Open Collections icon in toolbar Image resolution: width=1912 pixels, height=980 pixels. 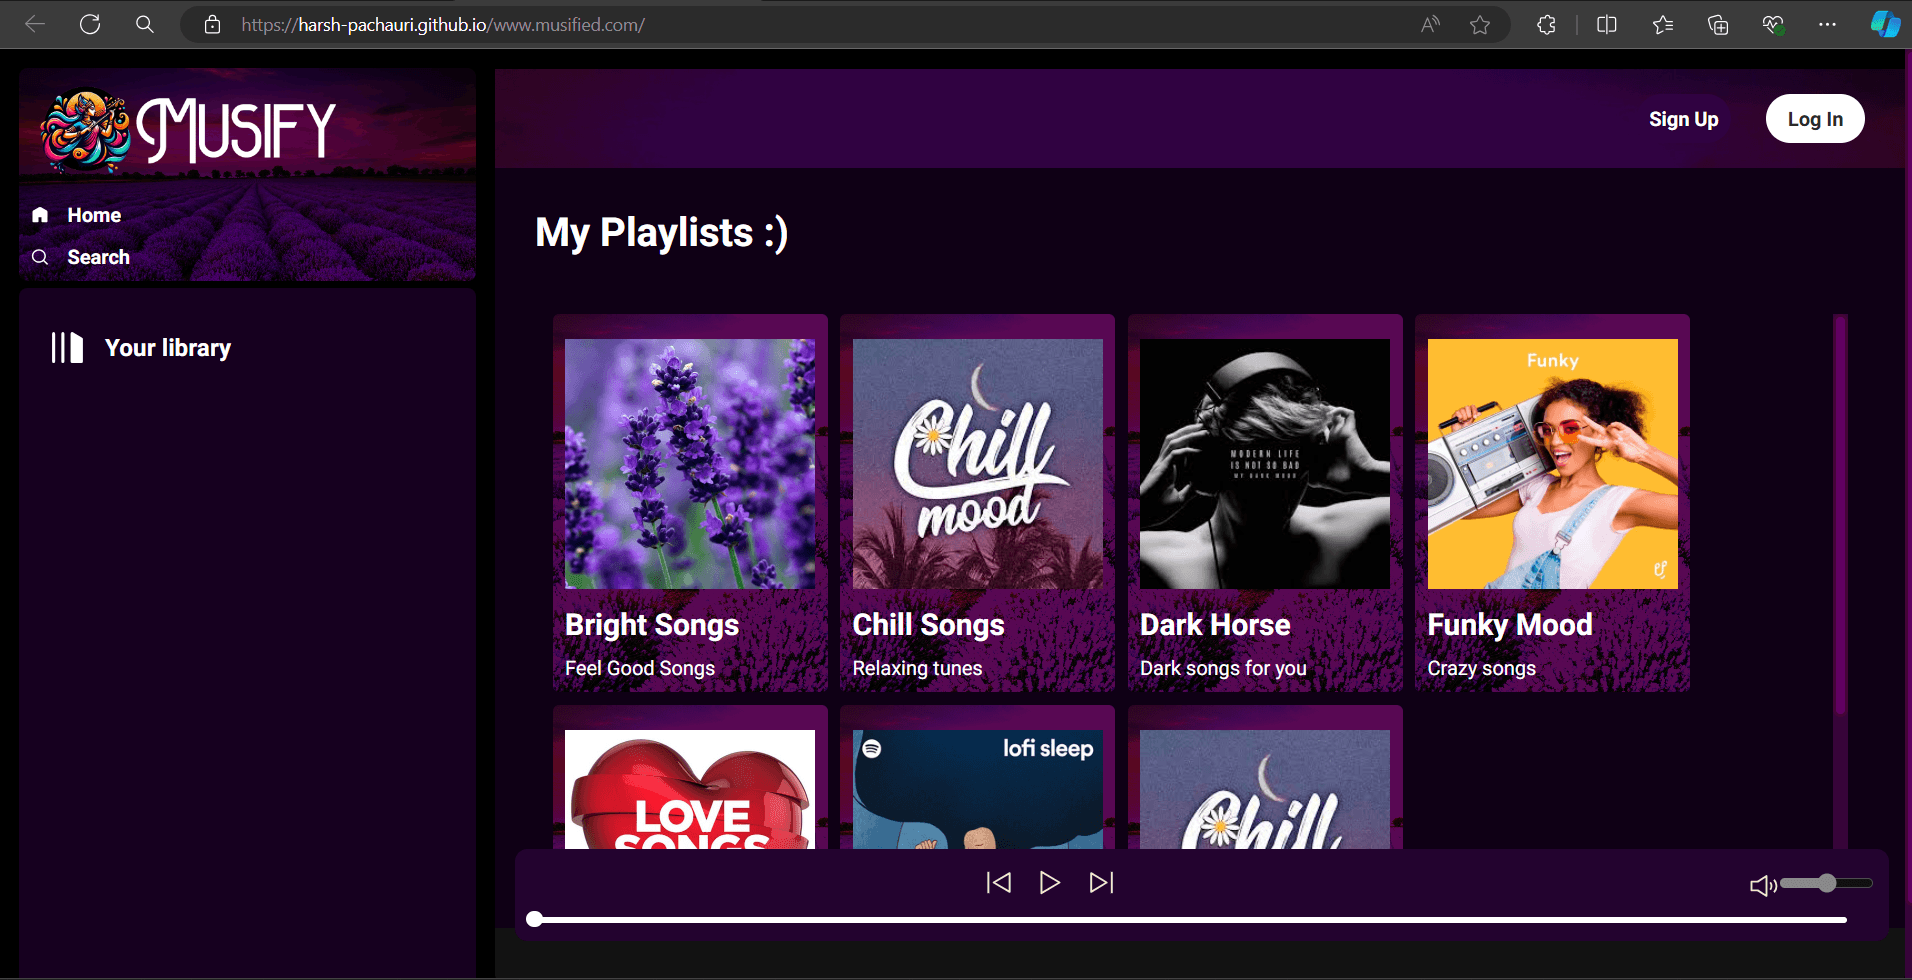tap(1718, 24)
